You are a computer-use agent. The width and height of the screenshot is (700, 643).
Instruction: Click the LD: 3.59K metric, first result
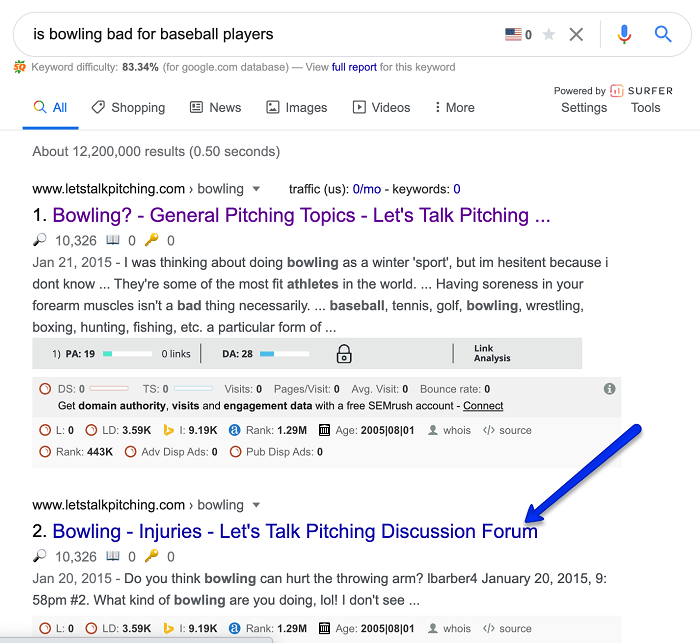pos(118,430)
